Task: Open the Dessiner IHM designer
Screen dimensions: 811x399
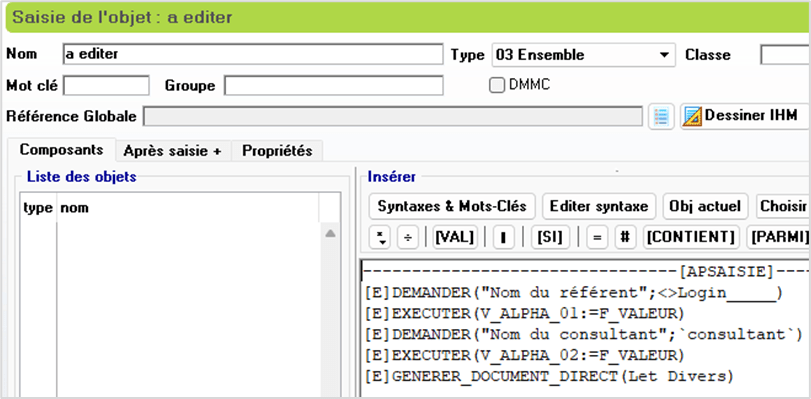Action: pyautogui.click(x=744, y=116)
